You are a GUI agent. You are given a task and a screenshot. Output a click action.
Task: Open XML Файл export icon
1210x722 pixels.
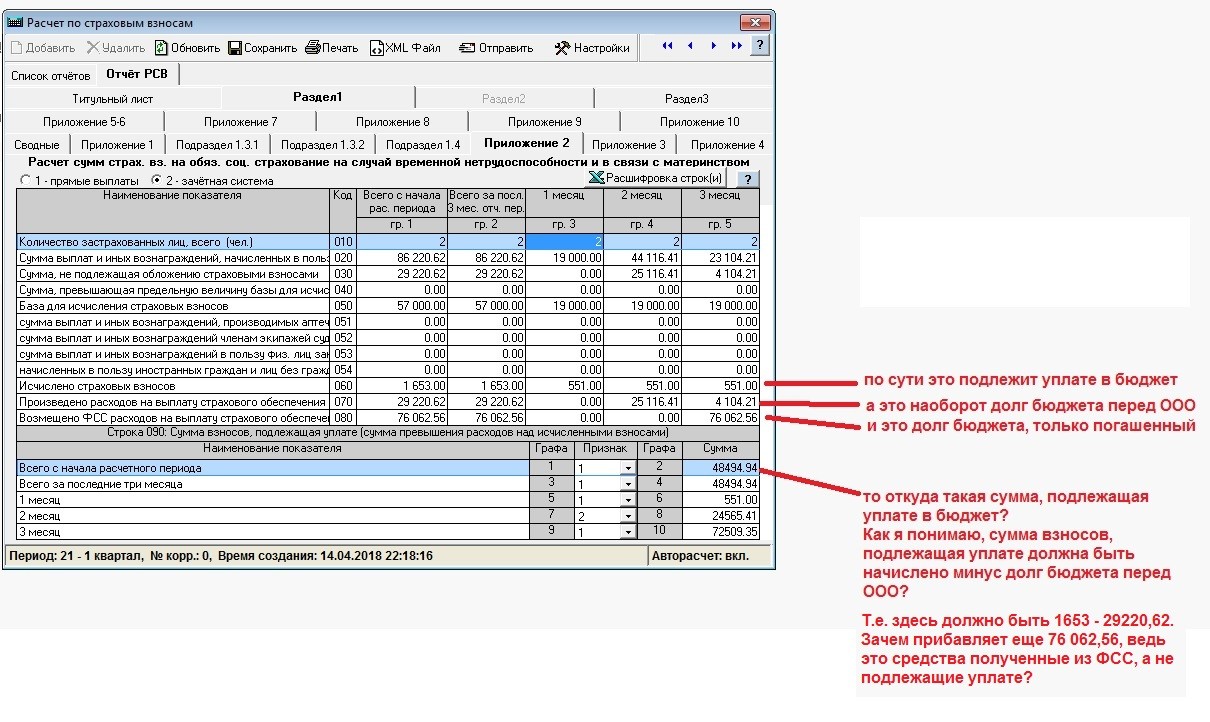pyautogui.click(x=377, y=47)
